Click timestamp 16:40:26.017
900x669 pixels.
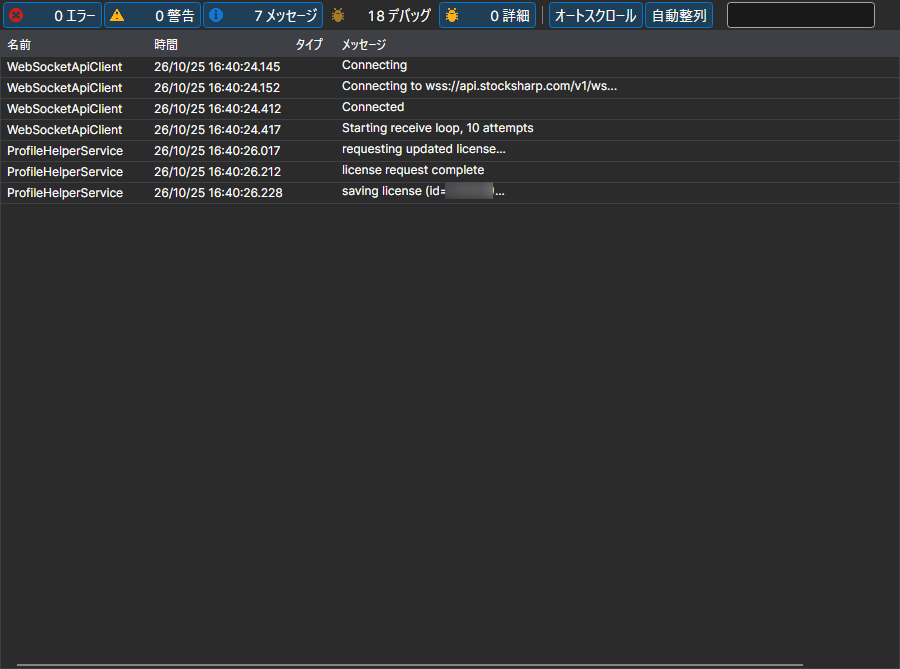point(217,151)
